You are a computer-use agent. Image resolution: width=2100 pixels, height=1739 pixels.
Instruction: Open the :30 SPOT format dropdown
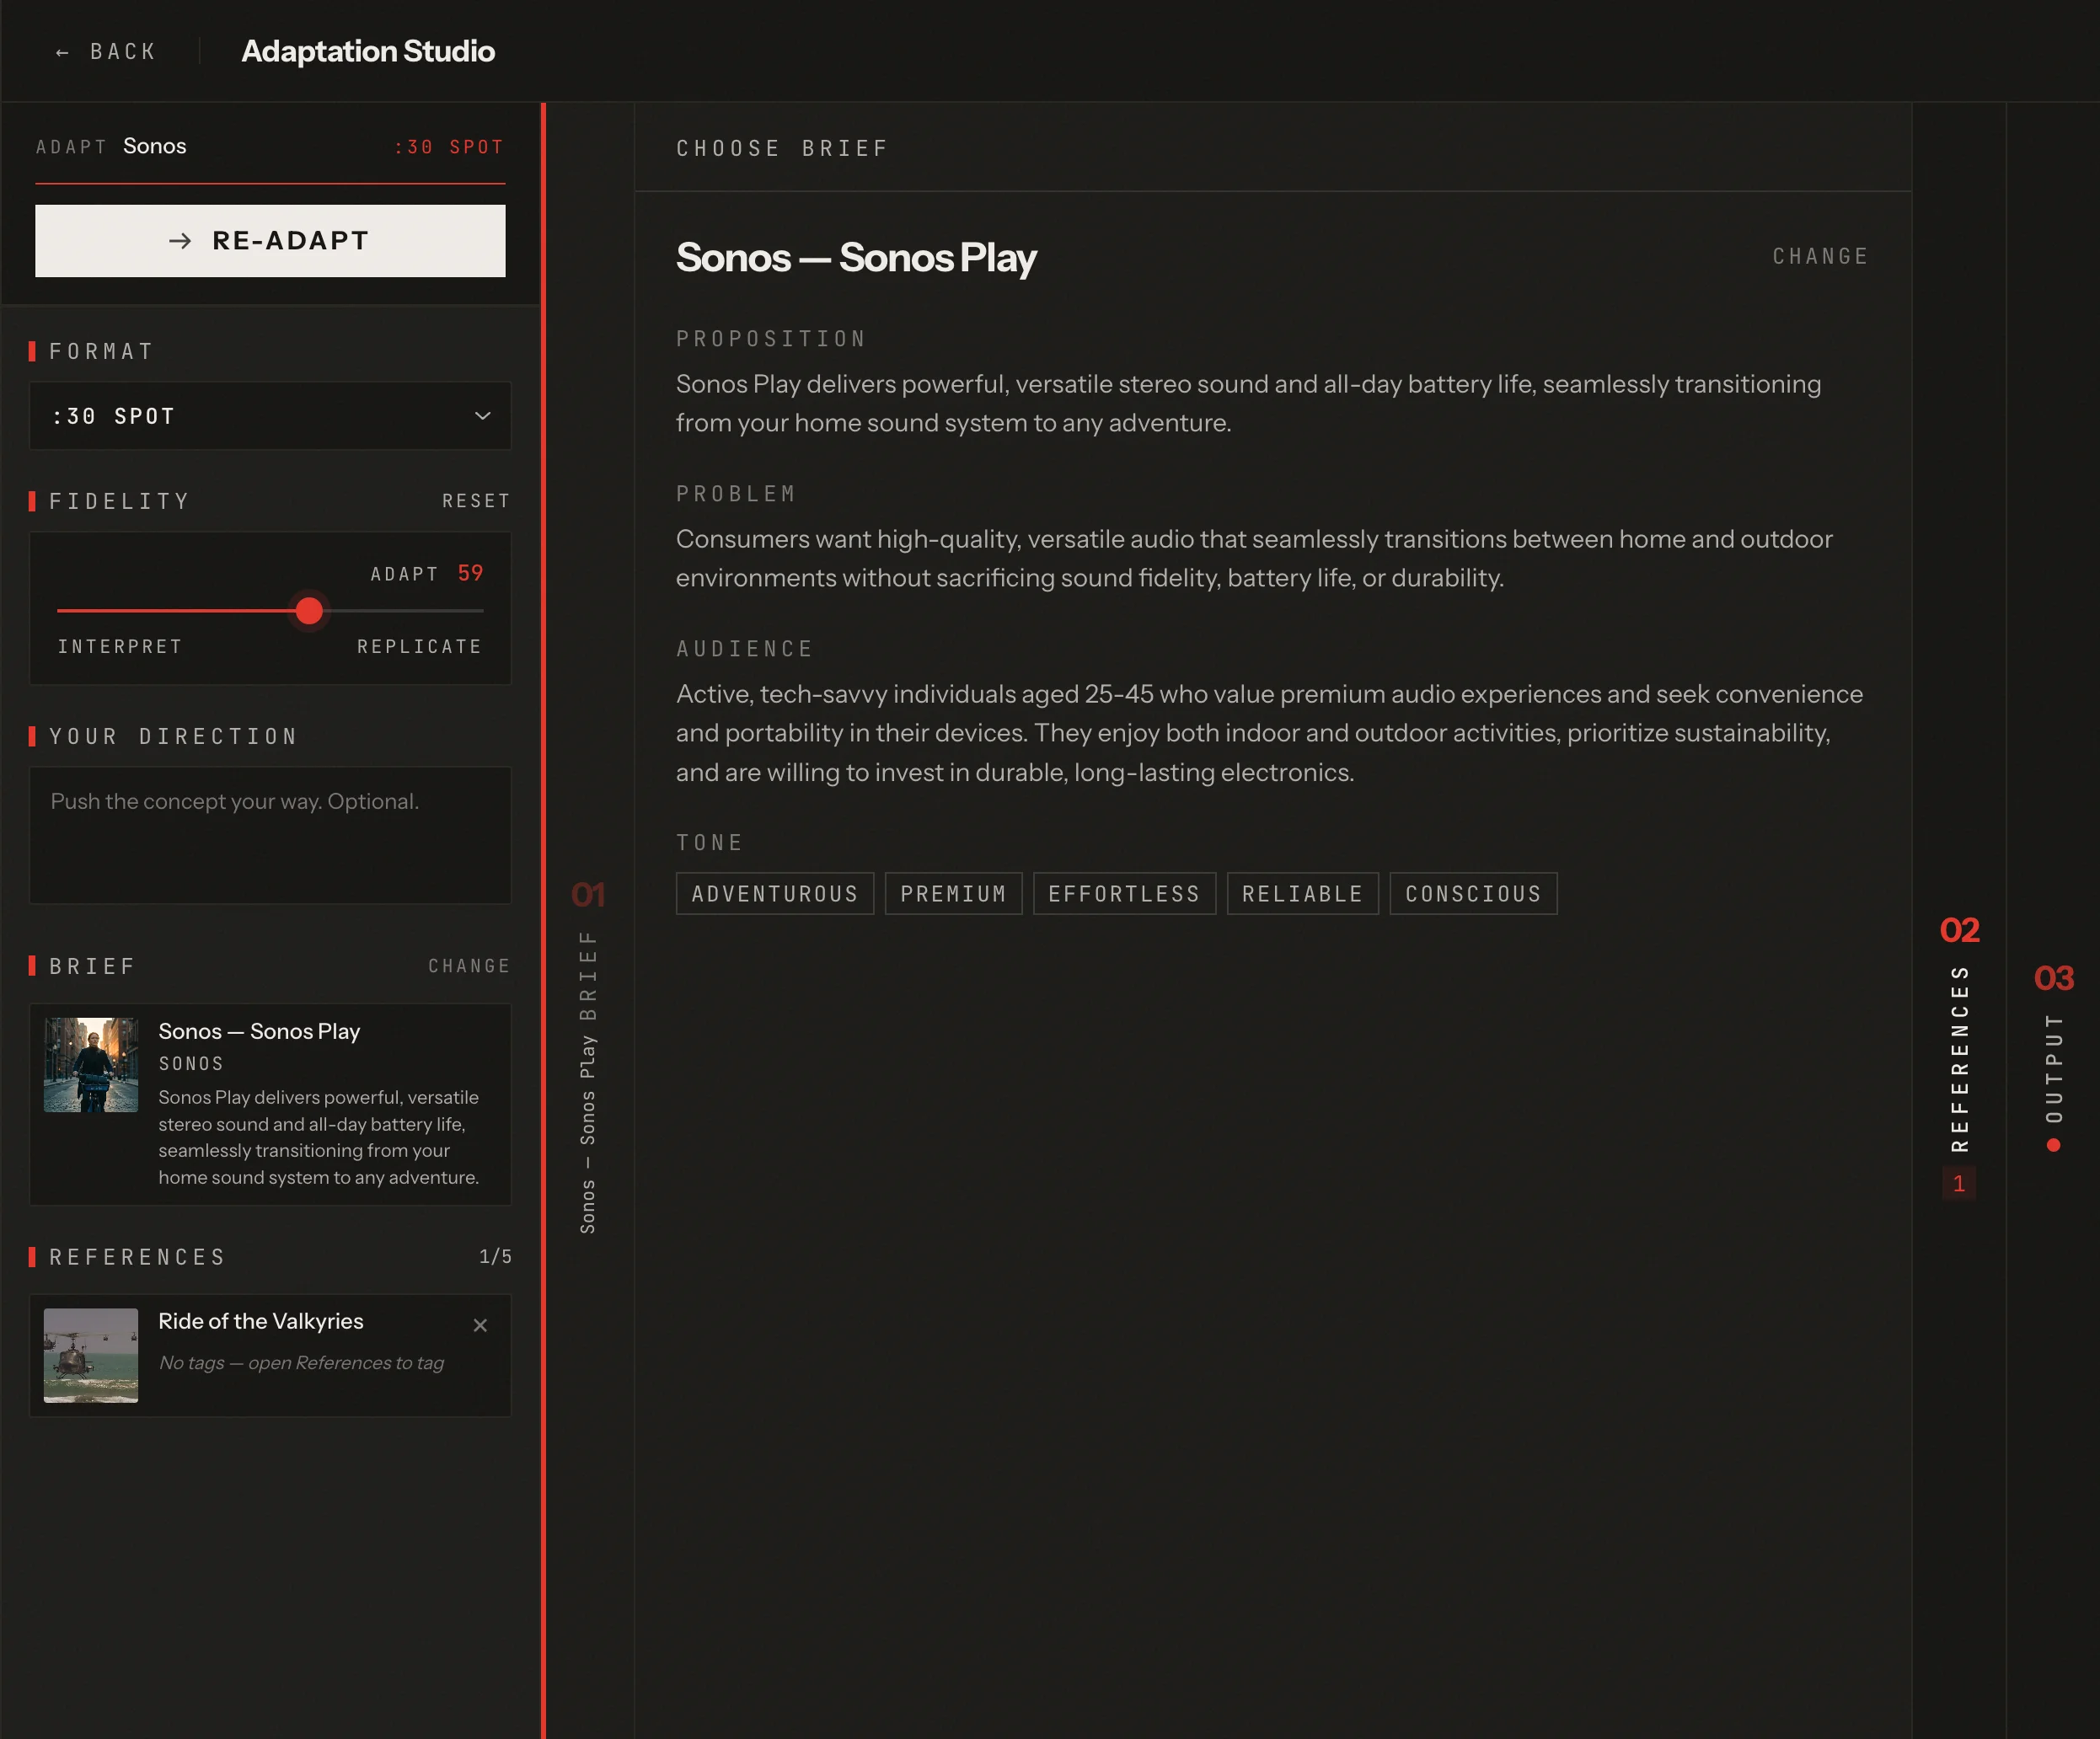coord(270,415)
